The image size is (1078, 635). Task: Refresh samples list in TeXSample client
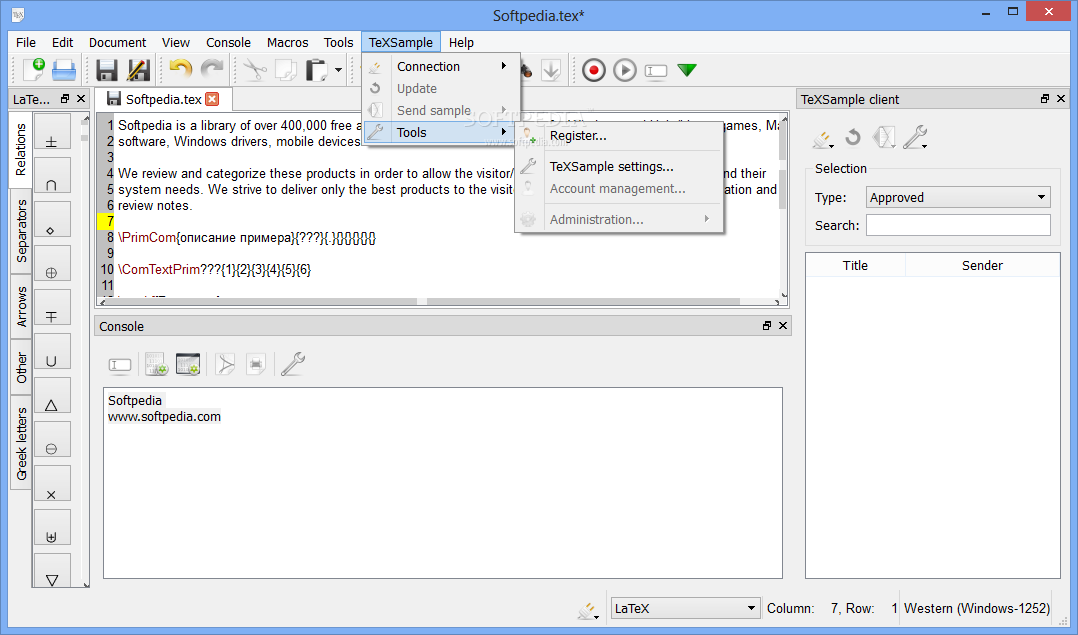(853, 138)
